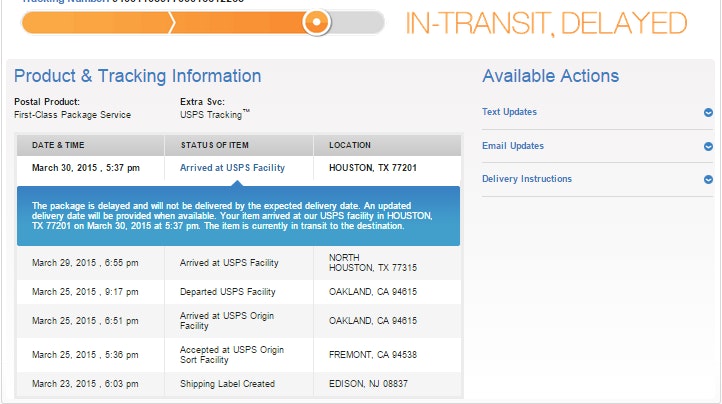Click the blue delay notice message box
The width and height of the screenshot is (722, 404).
238,215
